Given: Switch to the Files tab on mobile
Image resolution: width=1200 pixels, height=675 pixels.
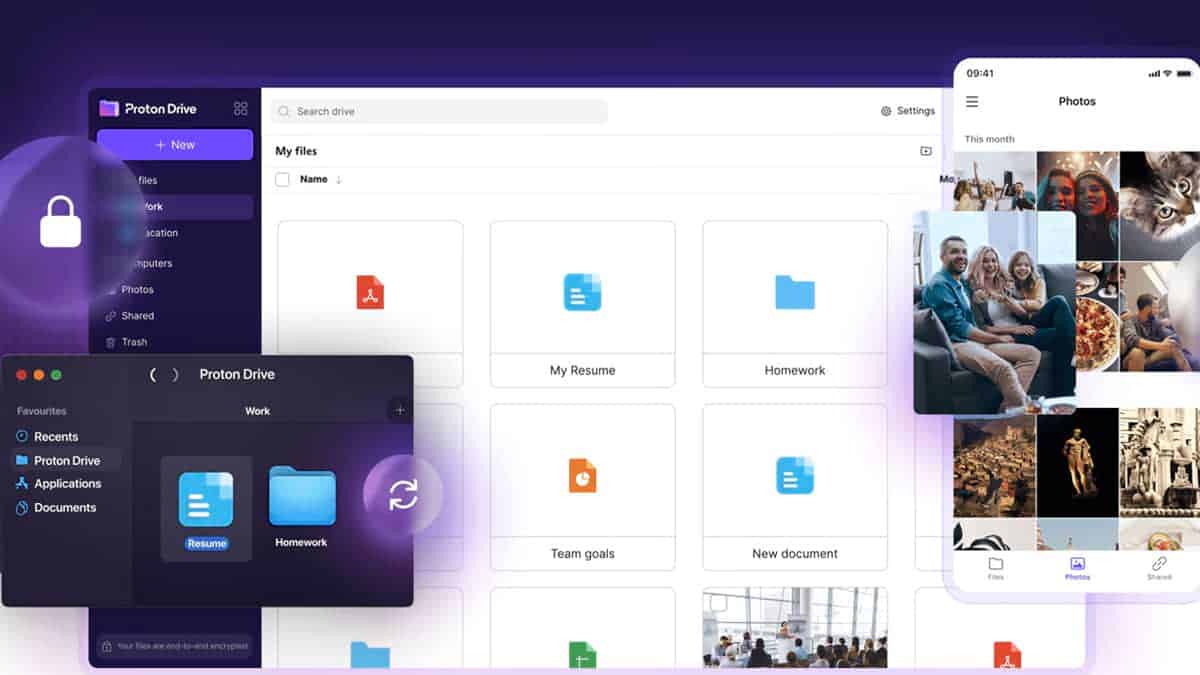Looking at the screenshot, I should (x=996, y=568).
